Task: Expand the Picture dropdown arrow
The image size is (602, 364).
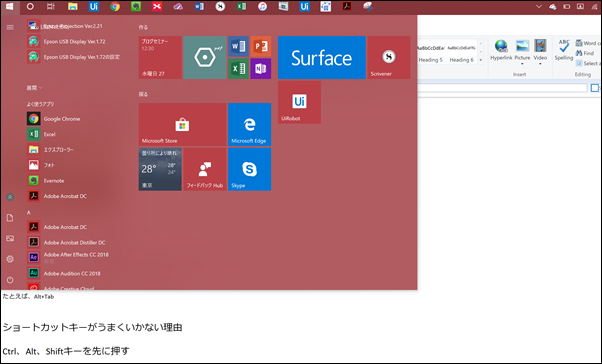Action: pyautogui.click(x=522, y=64)
